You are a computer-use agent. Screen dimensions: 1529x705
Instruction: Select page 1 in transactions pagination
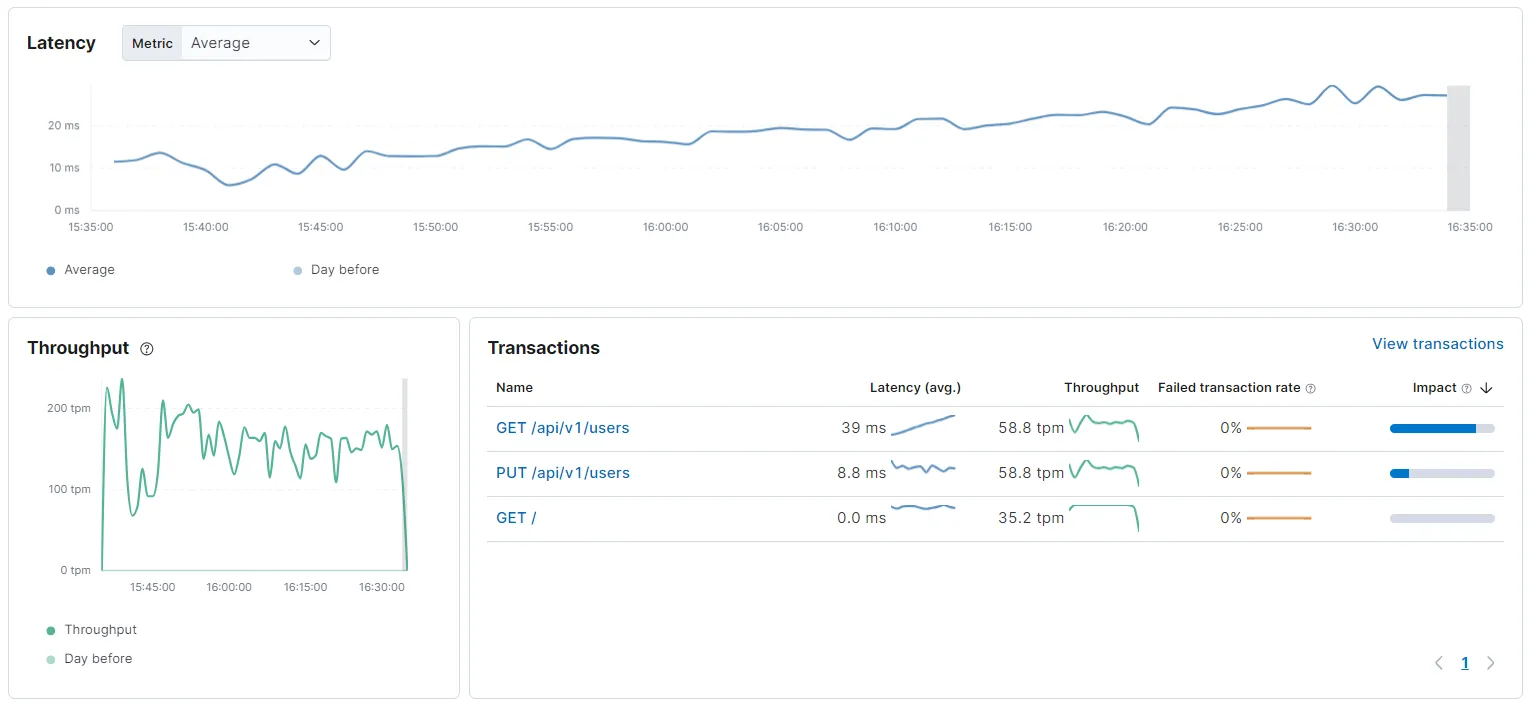click(1465, 663)
